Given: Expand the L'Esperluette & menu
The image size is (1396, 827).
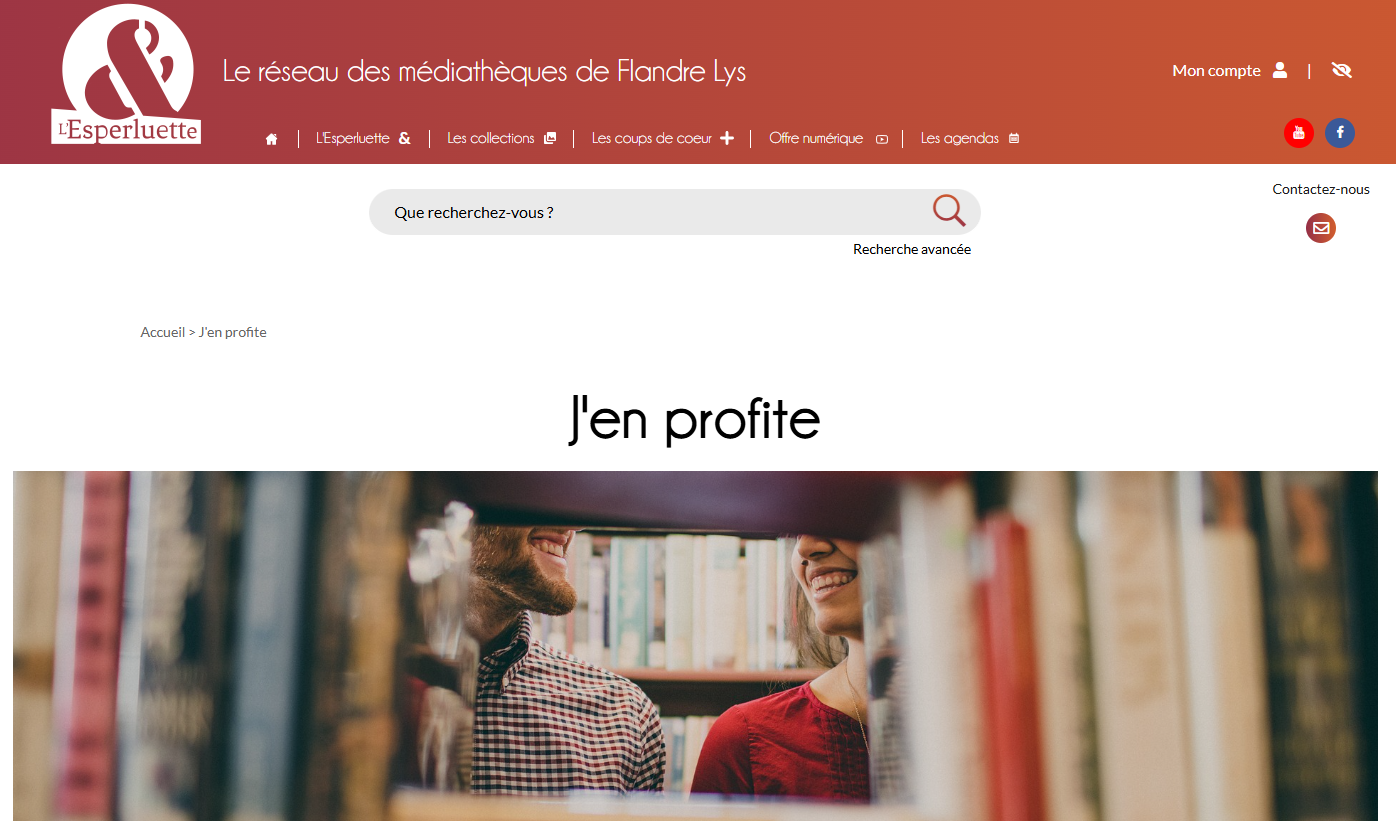Looking at the screenshot, I should pyautogui.click(x=363, y=138).
